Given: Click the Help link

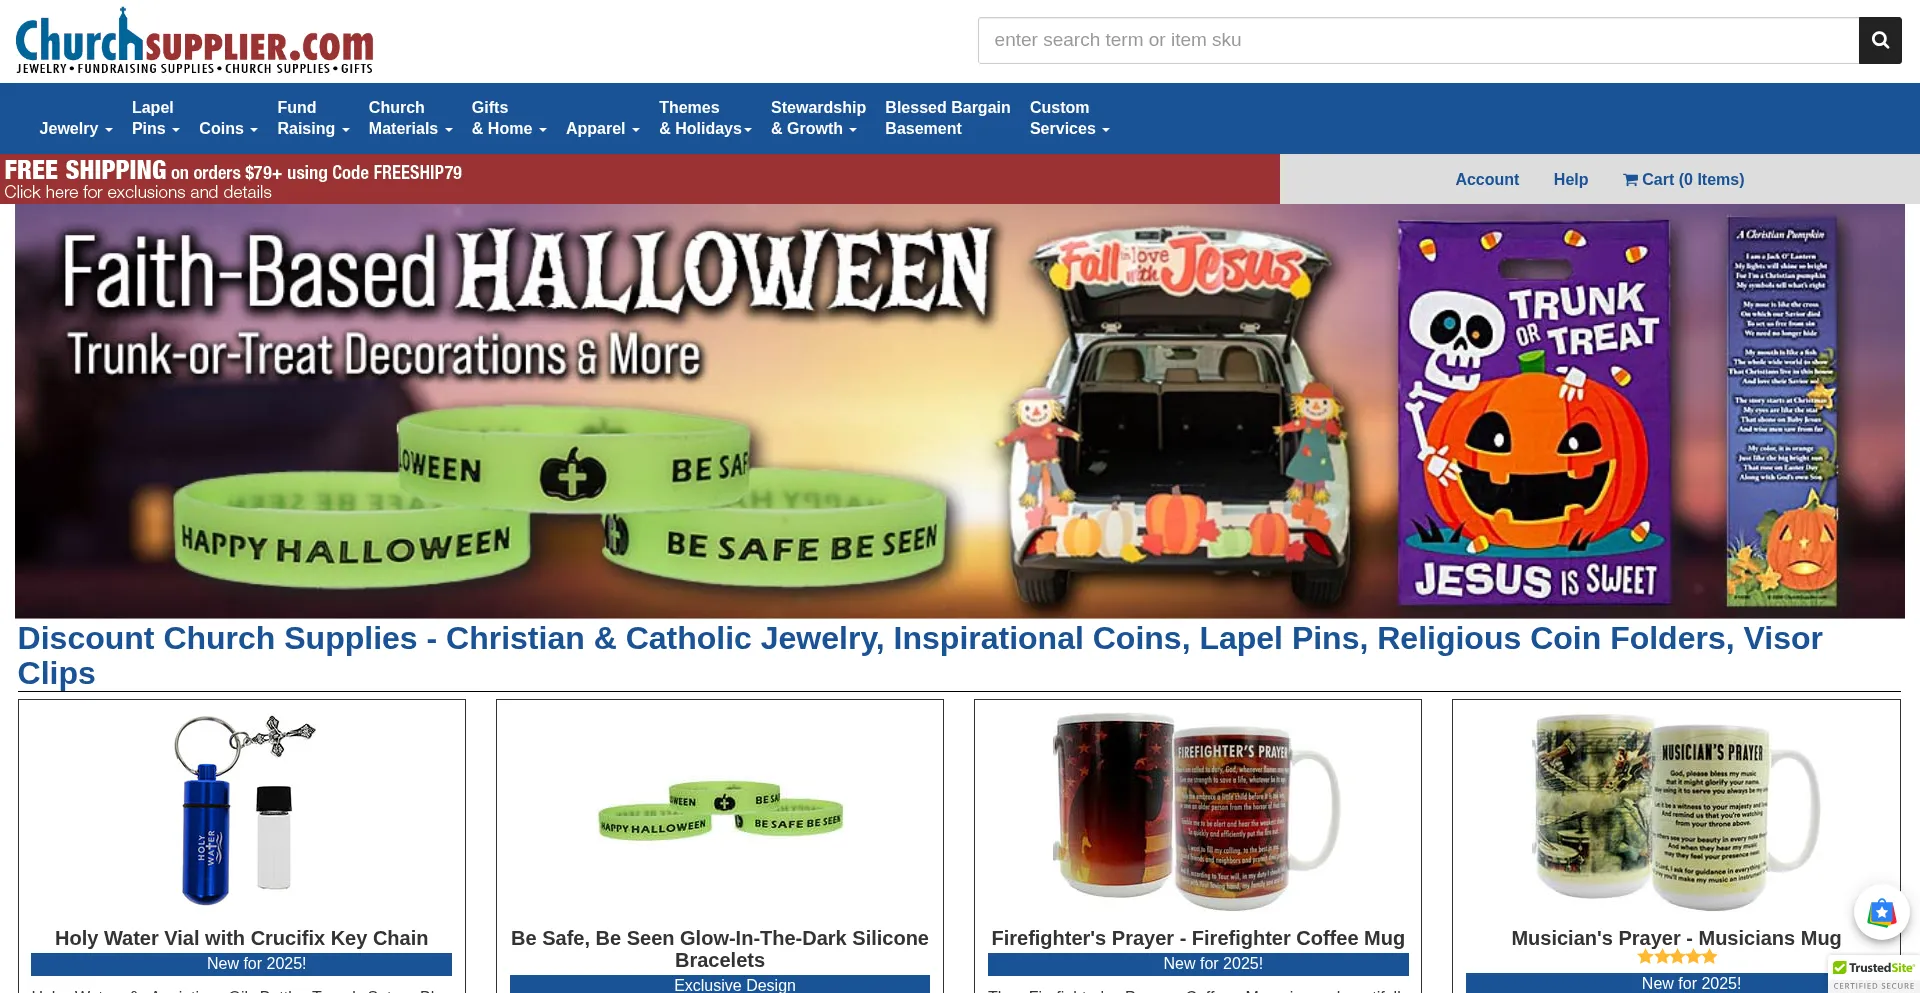Looking at the screenshot, I should point(1570,179).
